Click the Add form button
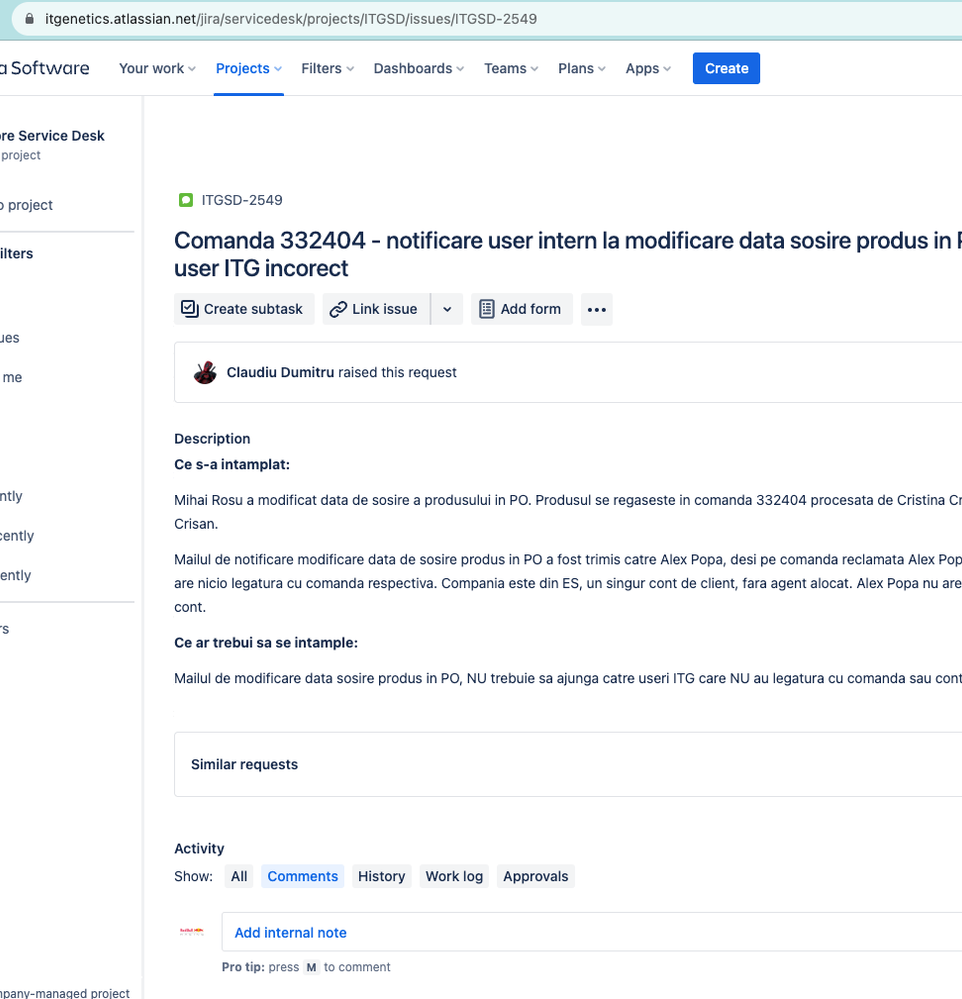Image resolution: width=962 pixels, height=999 pixels. pyautogui.click(x=522, y=310)
